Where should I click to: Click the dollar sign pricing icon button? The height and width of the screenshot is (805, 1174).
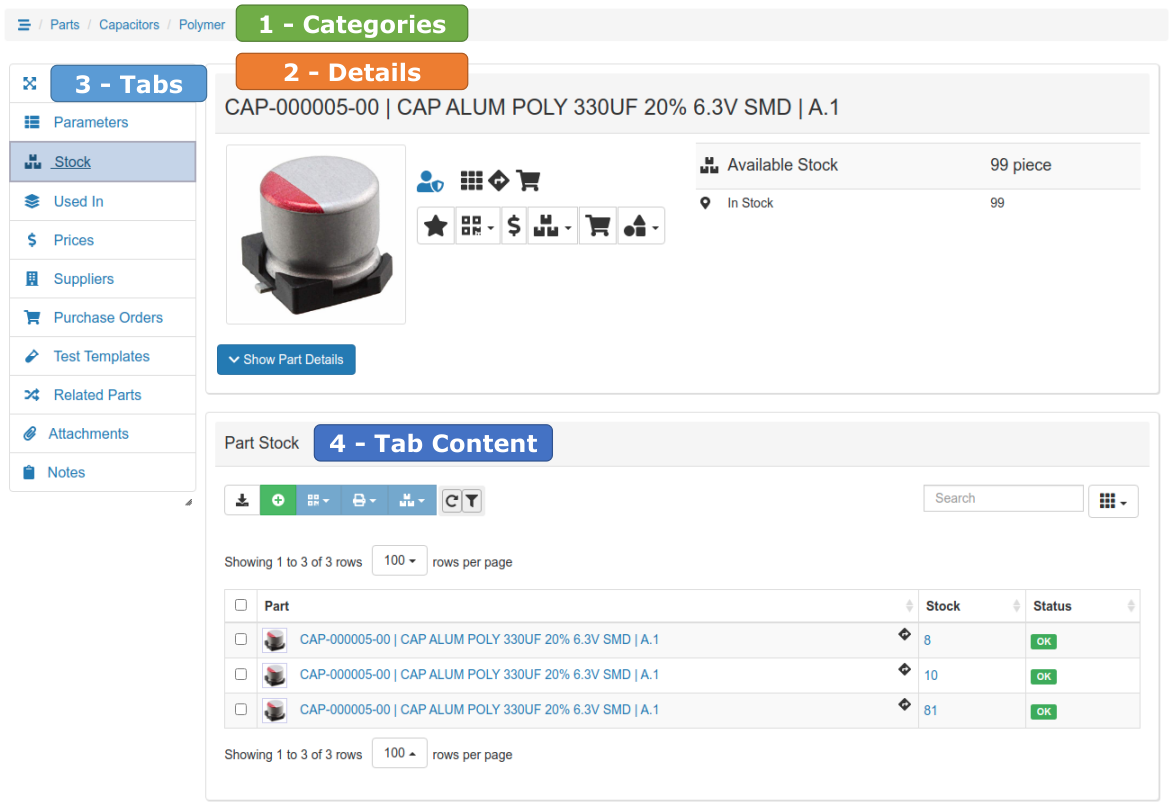pos(514,226)
